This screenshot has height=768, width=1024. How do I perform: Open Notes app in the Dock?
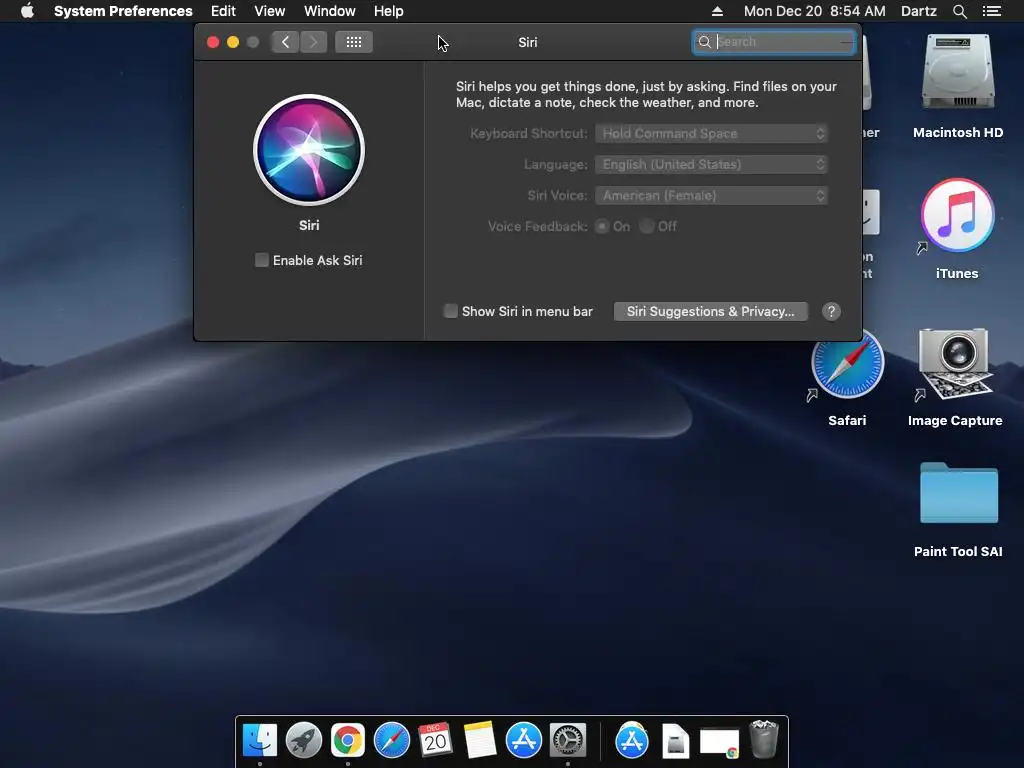[x=479, y=741]
